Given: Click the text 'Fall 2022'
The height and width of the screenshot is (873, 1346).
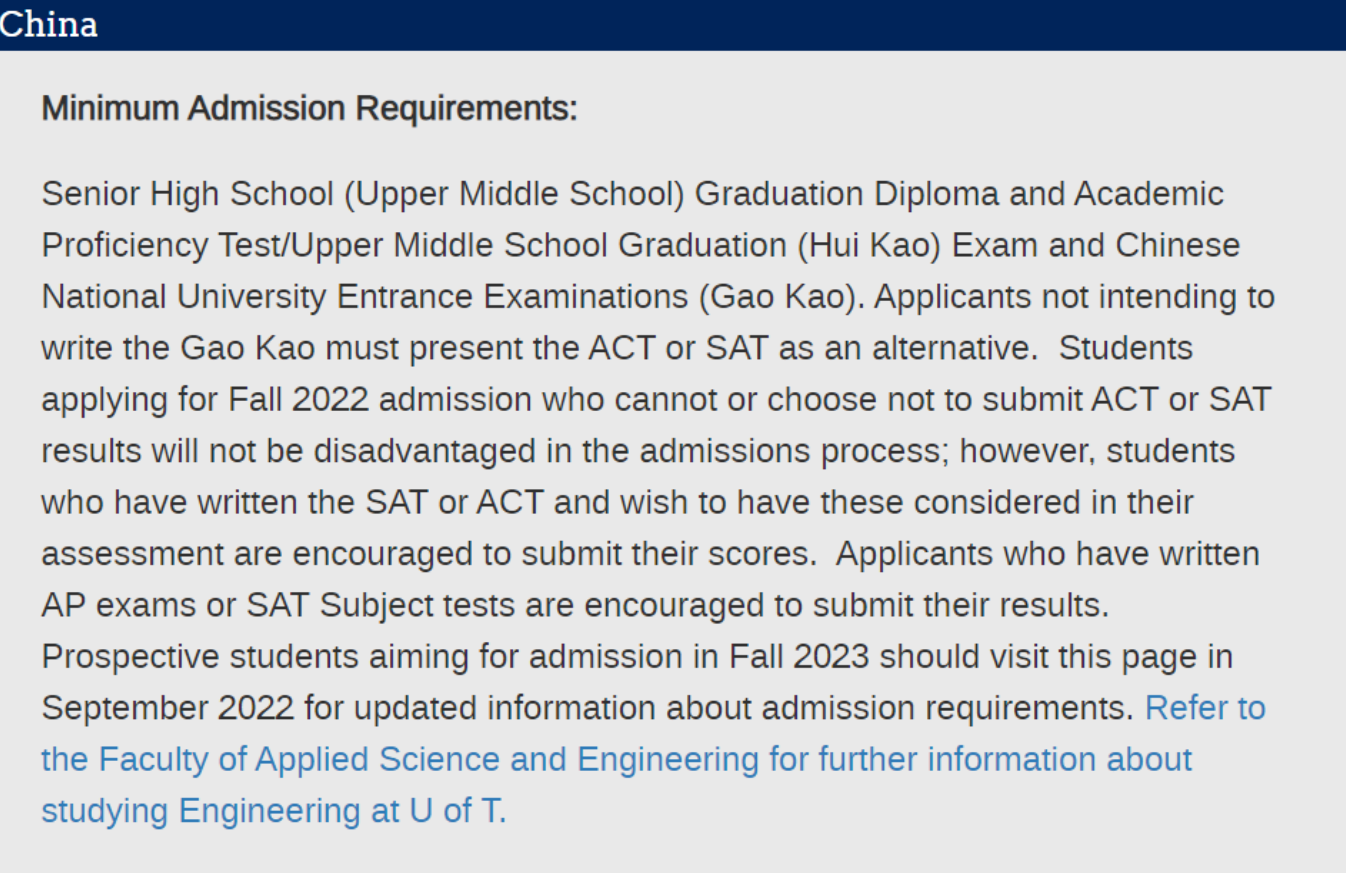Looking at the screenshot, I should [x=298, y=399].
